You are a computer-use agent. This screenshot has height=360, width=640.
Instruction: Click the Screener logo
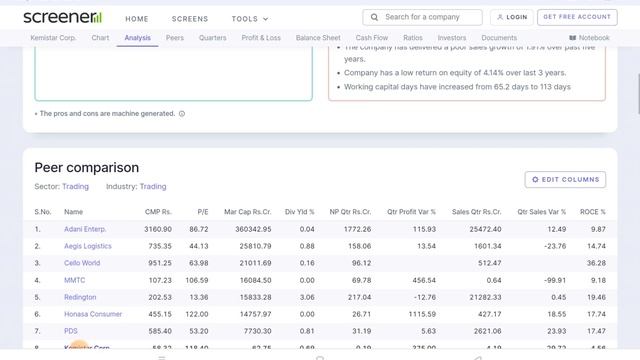pyautogui.click(x=62, y=17)
